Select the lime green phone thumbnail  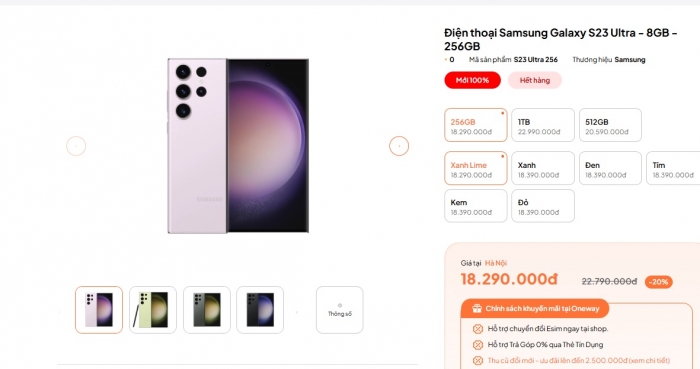(153, 310)
